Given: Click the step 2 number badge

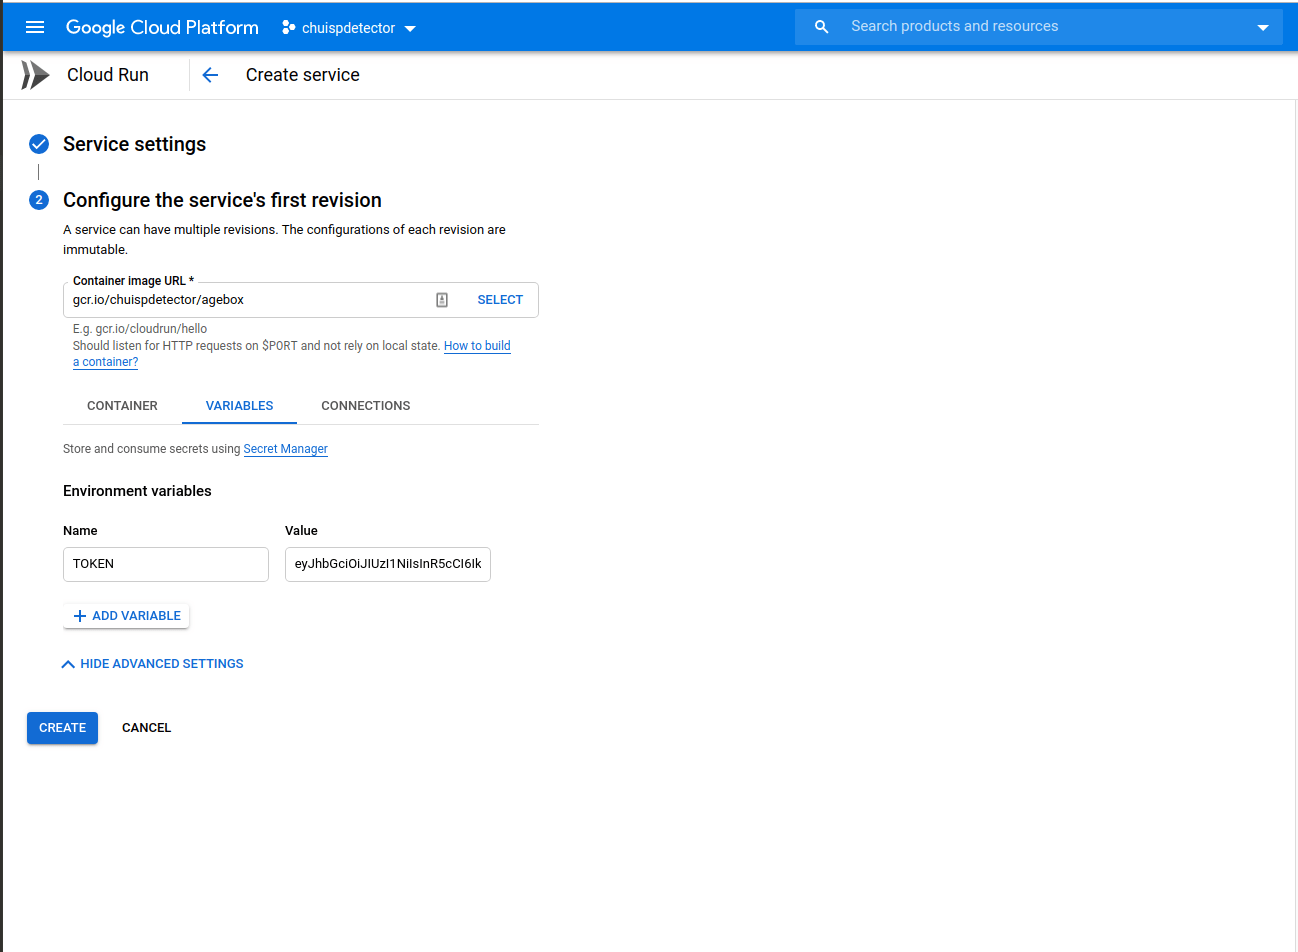Looking at the screenshot, I should (39, 200).
